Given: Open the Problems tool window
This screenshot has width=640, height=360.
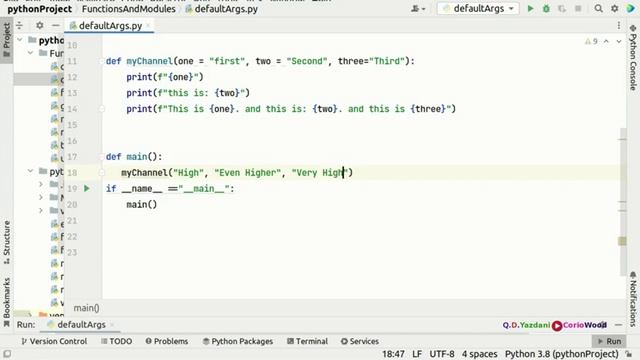Looking at the screenshot, I should point(167,341).
